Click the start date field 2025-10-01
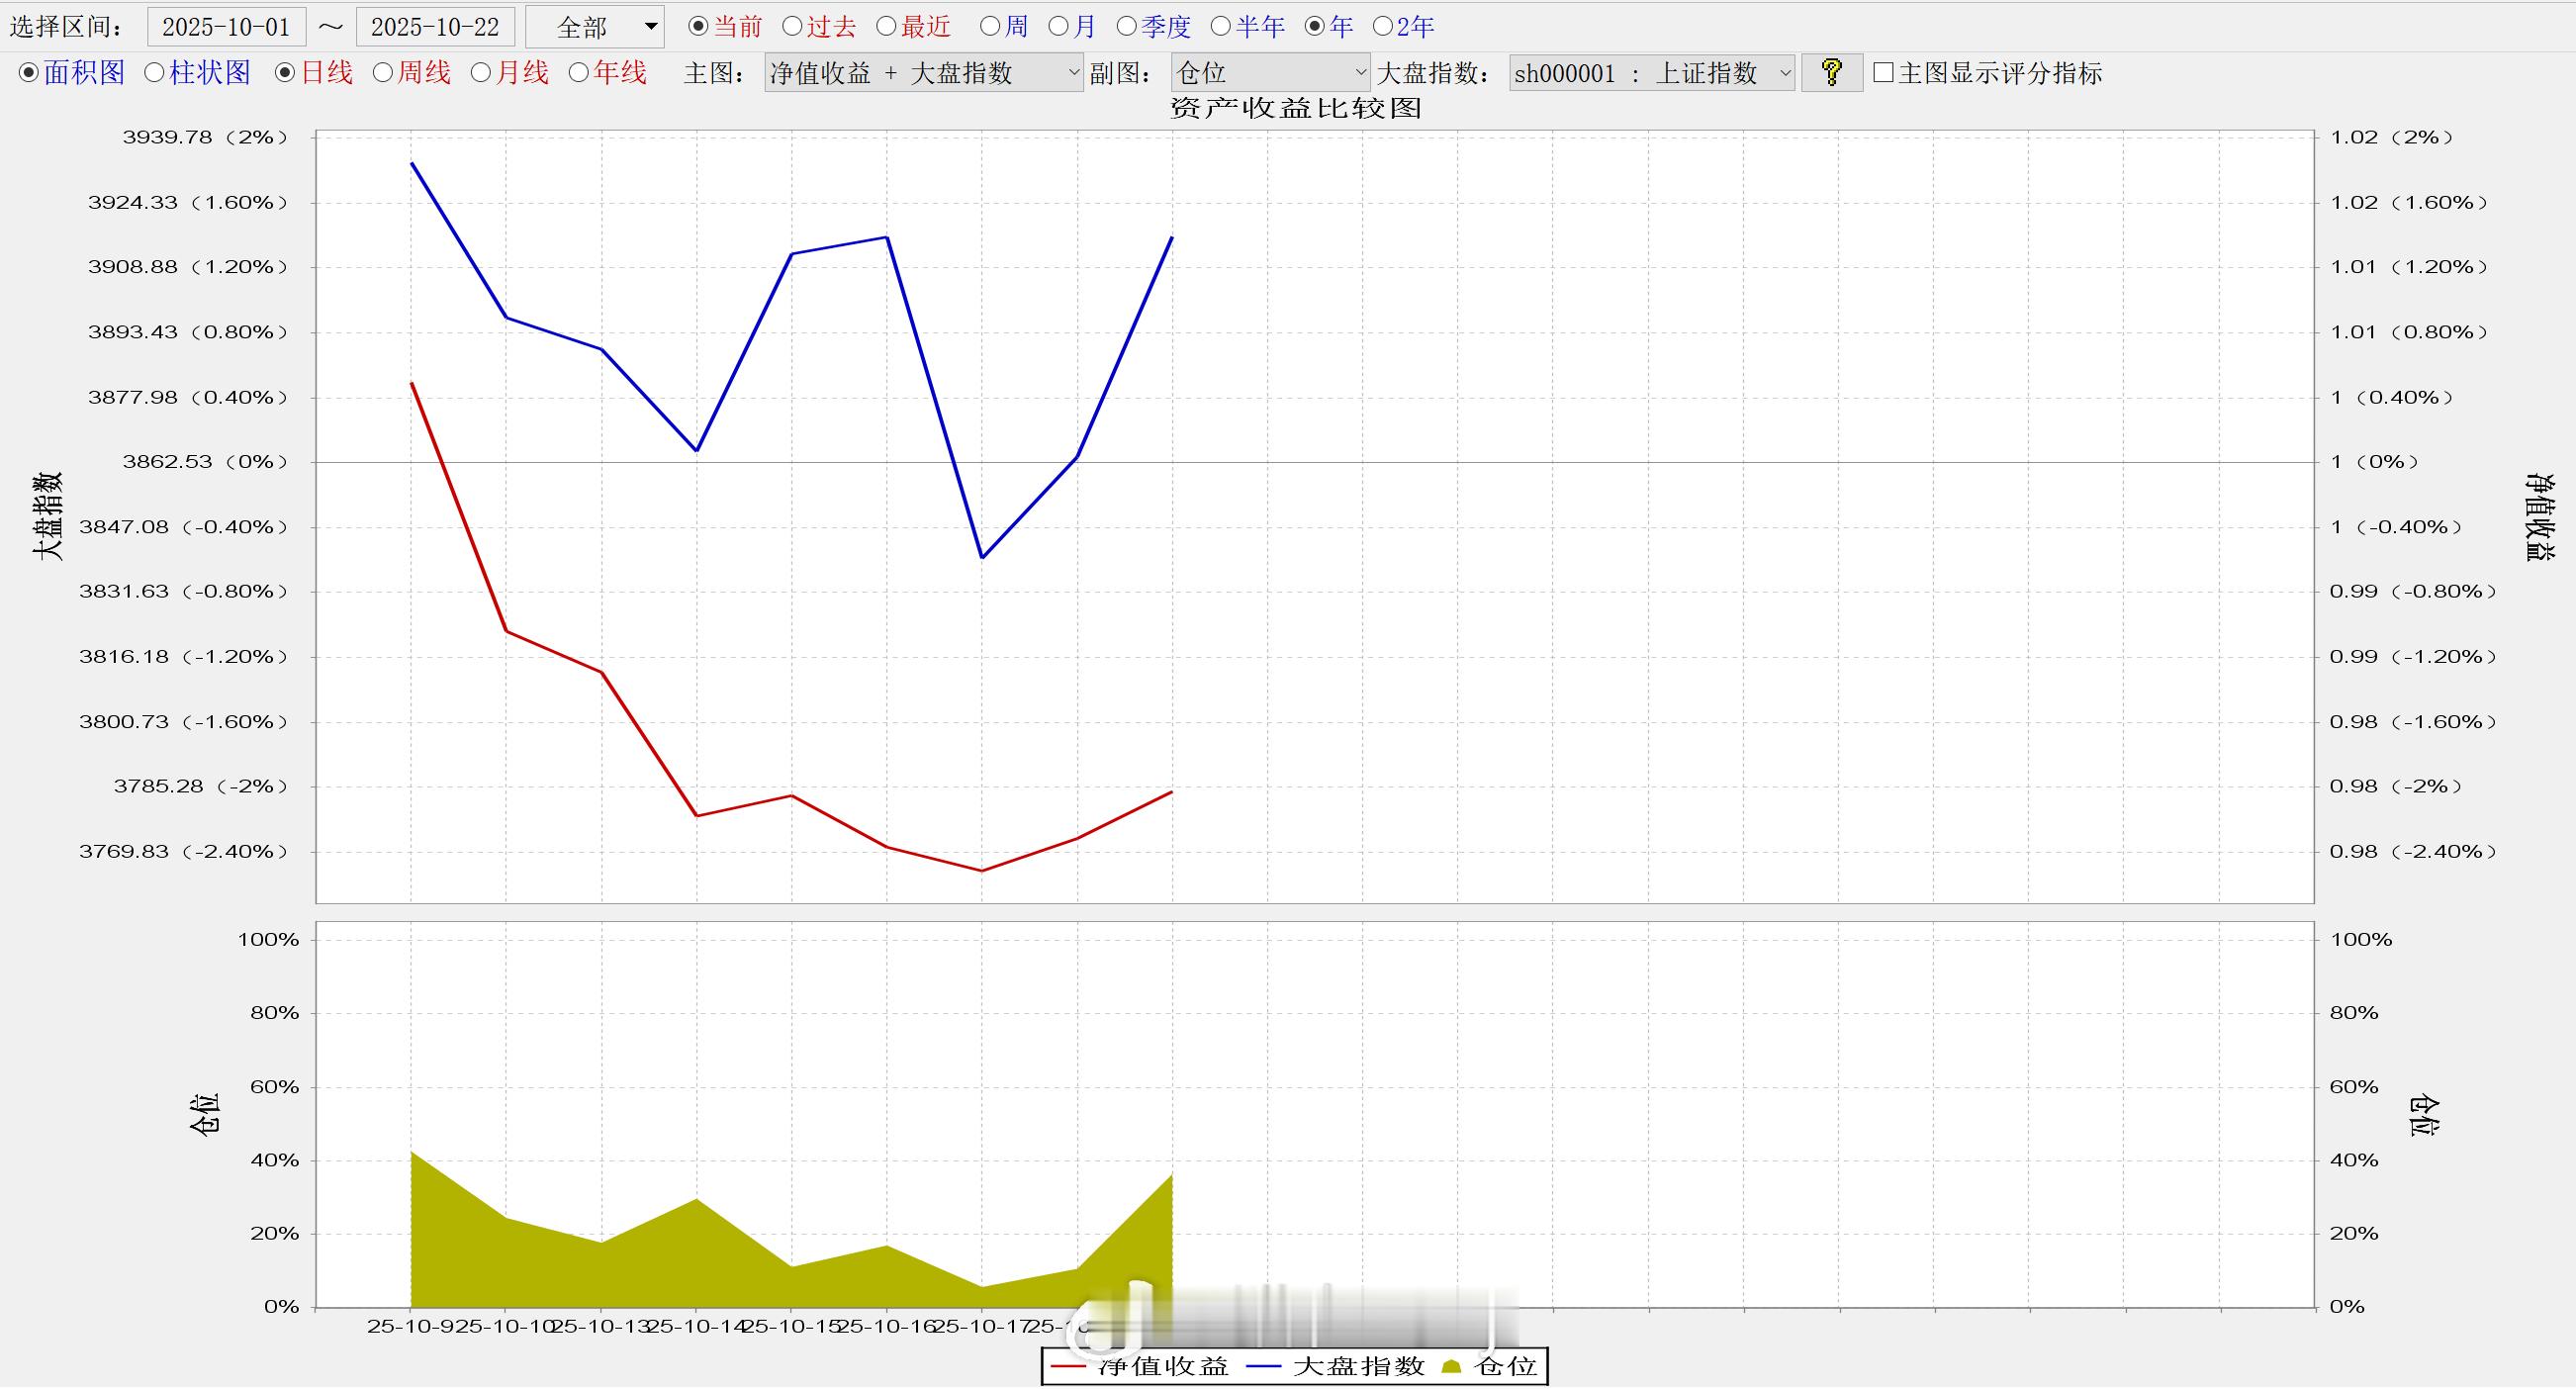Viewport: 2576px width, 1389px height. click(x=226, y=27)
